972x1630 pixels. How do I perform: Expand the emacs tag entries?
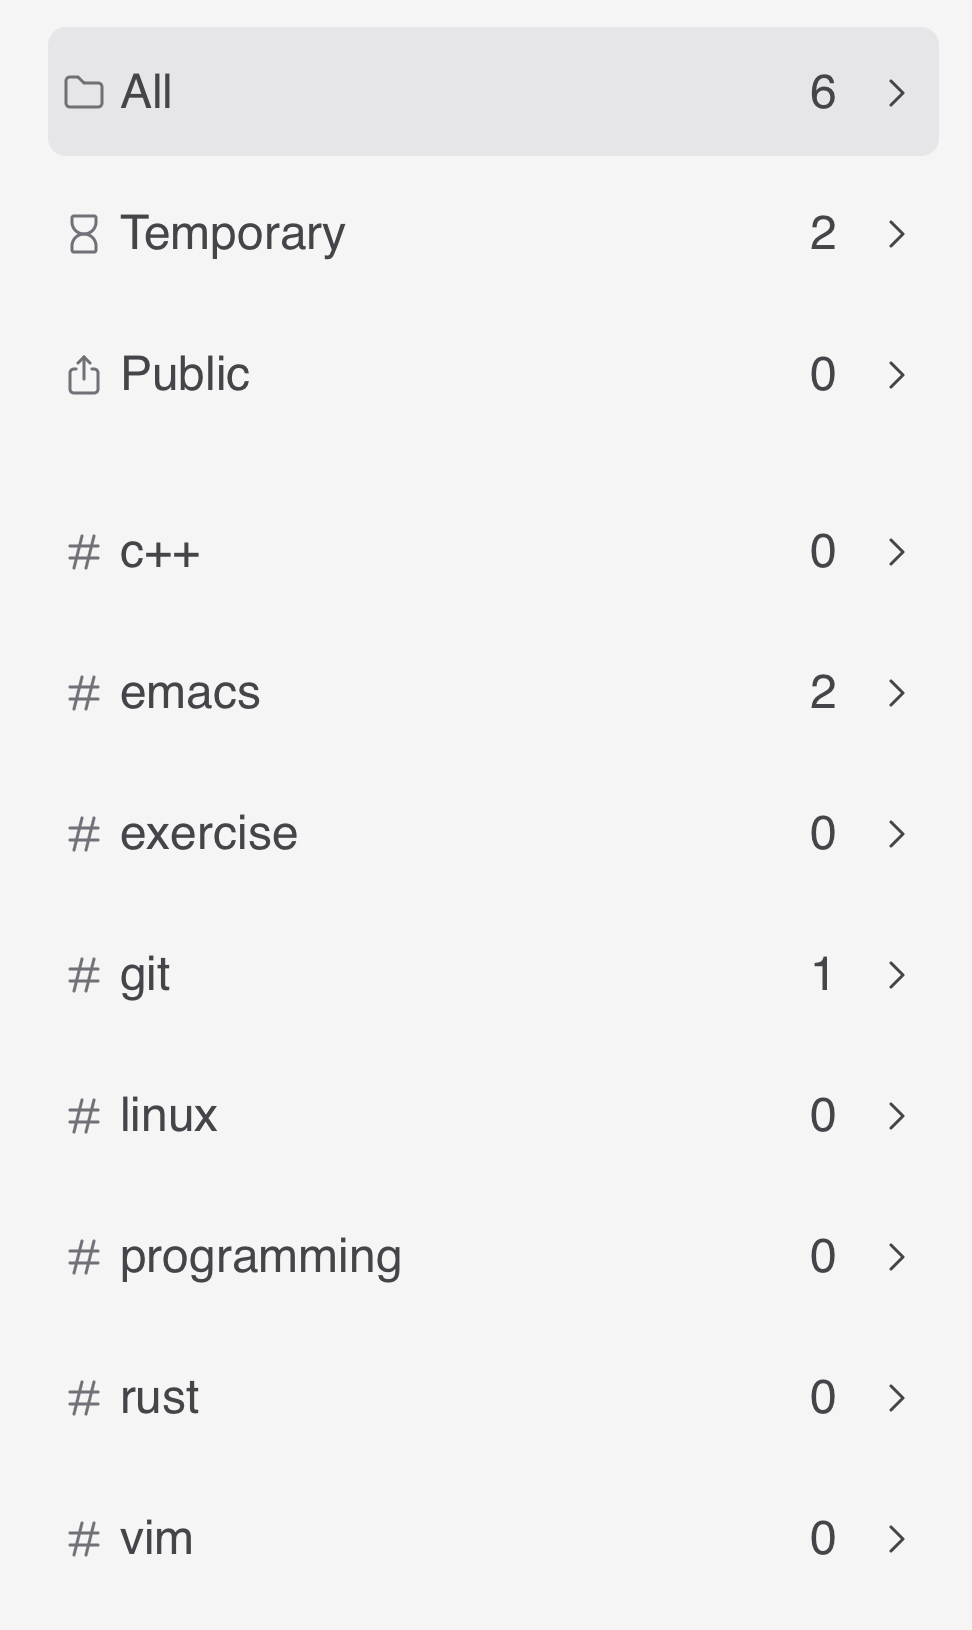pos(897,691)
